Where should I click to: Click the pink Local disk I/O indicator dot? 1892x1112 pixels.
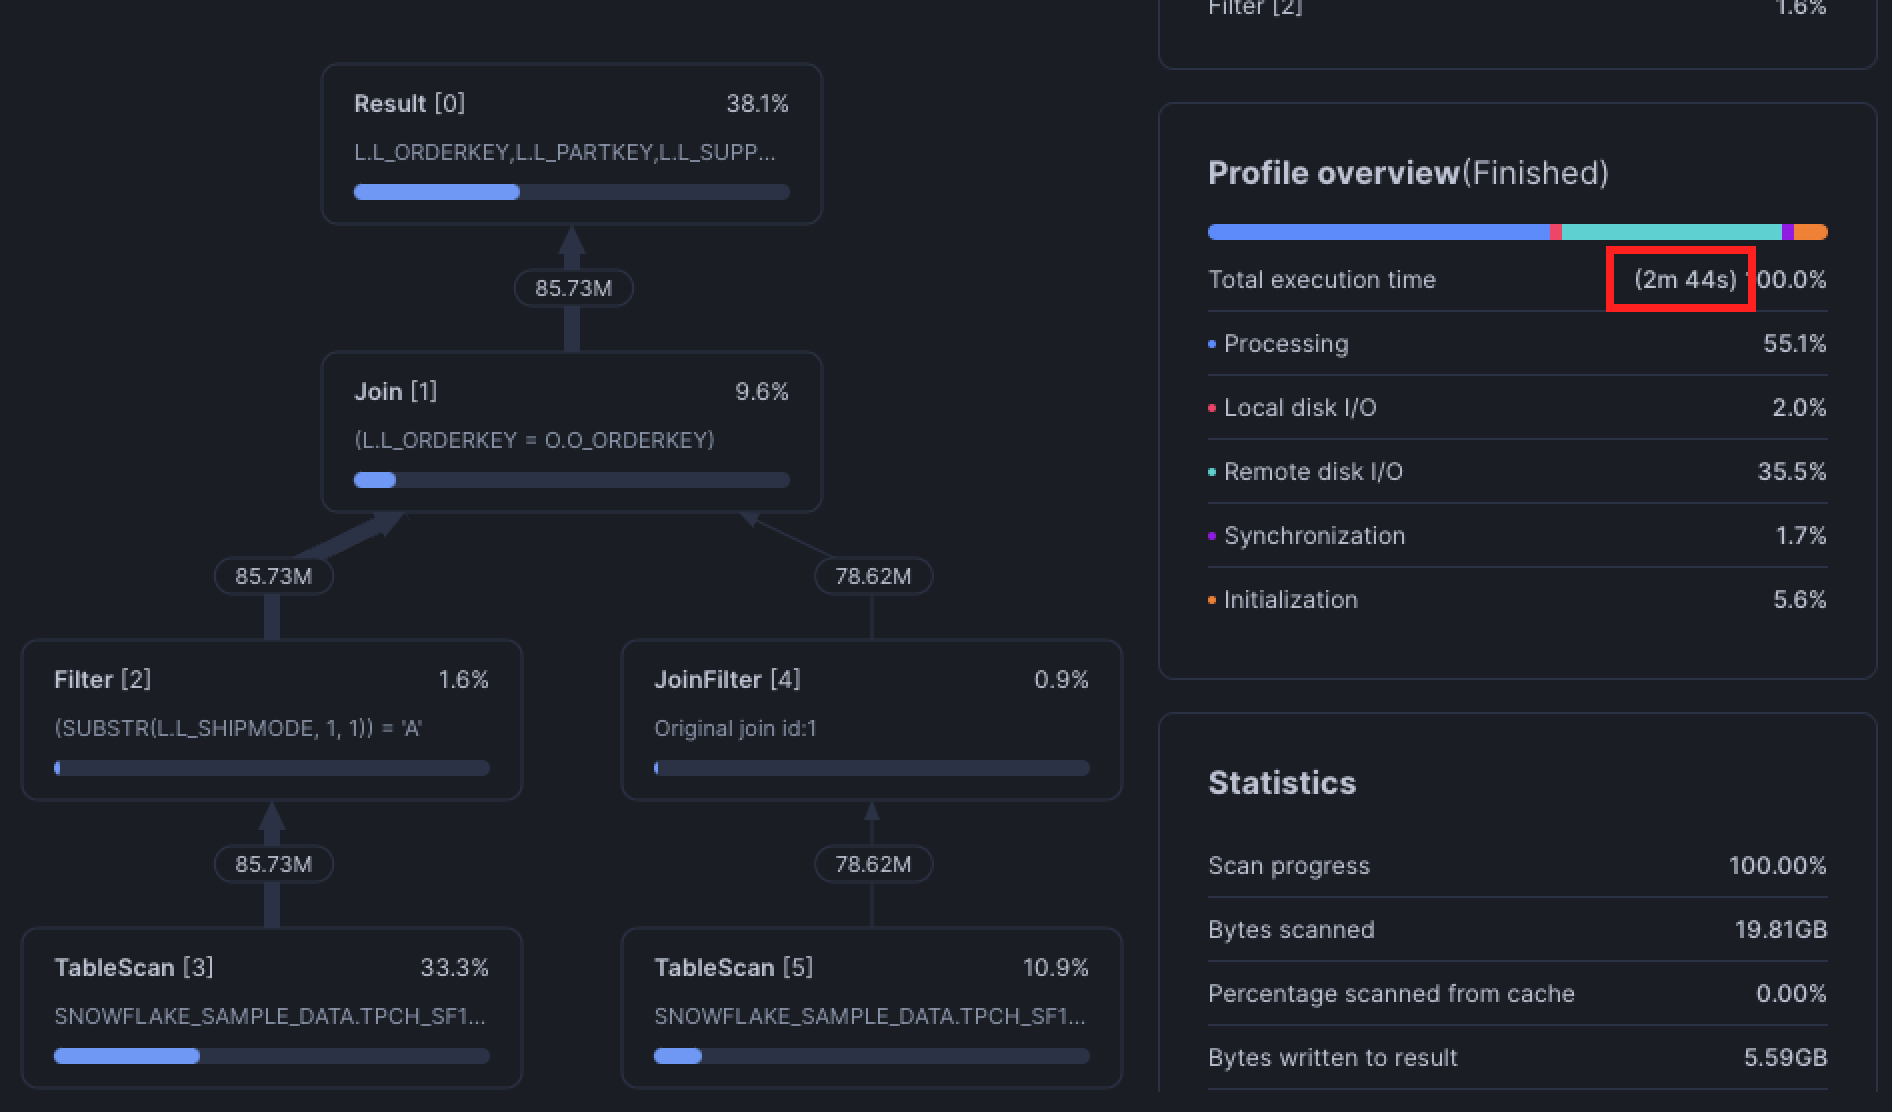pos(1212,408)
